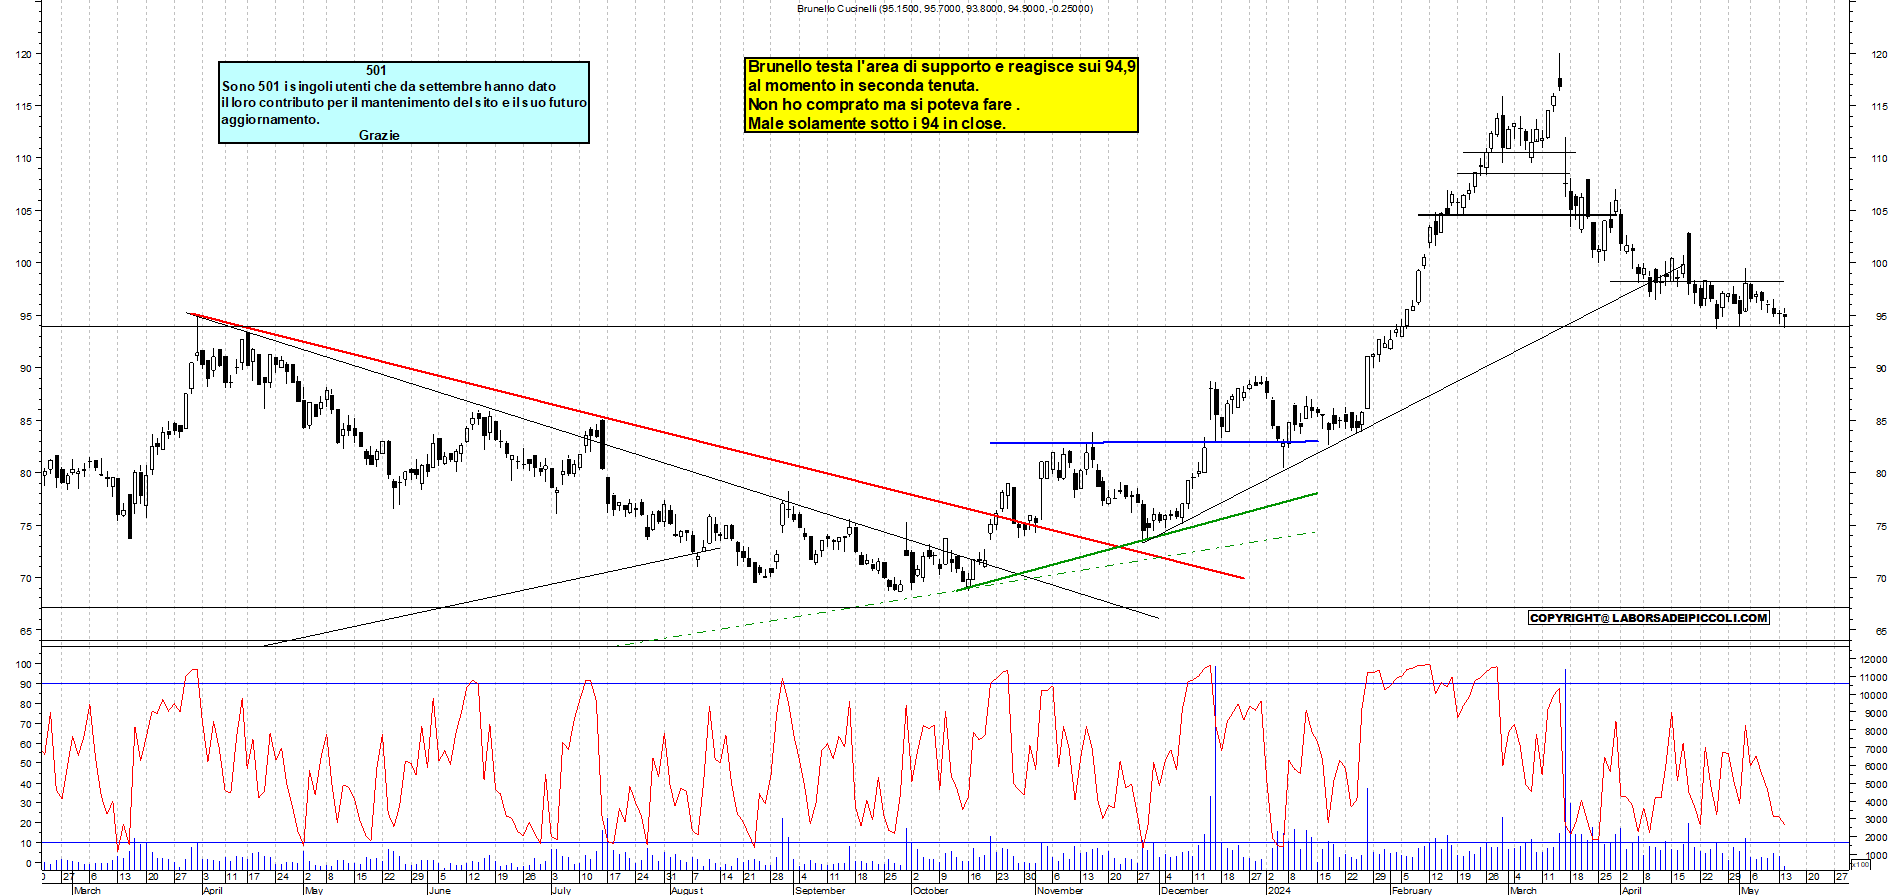1890x895 pixels.
Task: Click the 12000 volume axis value
Action: 1873,659
